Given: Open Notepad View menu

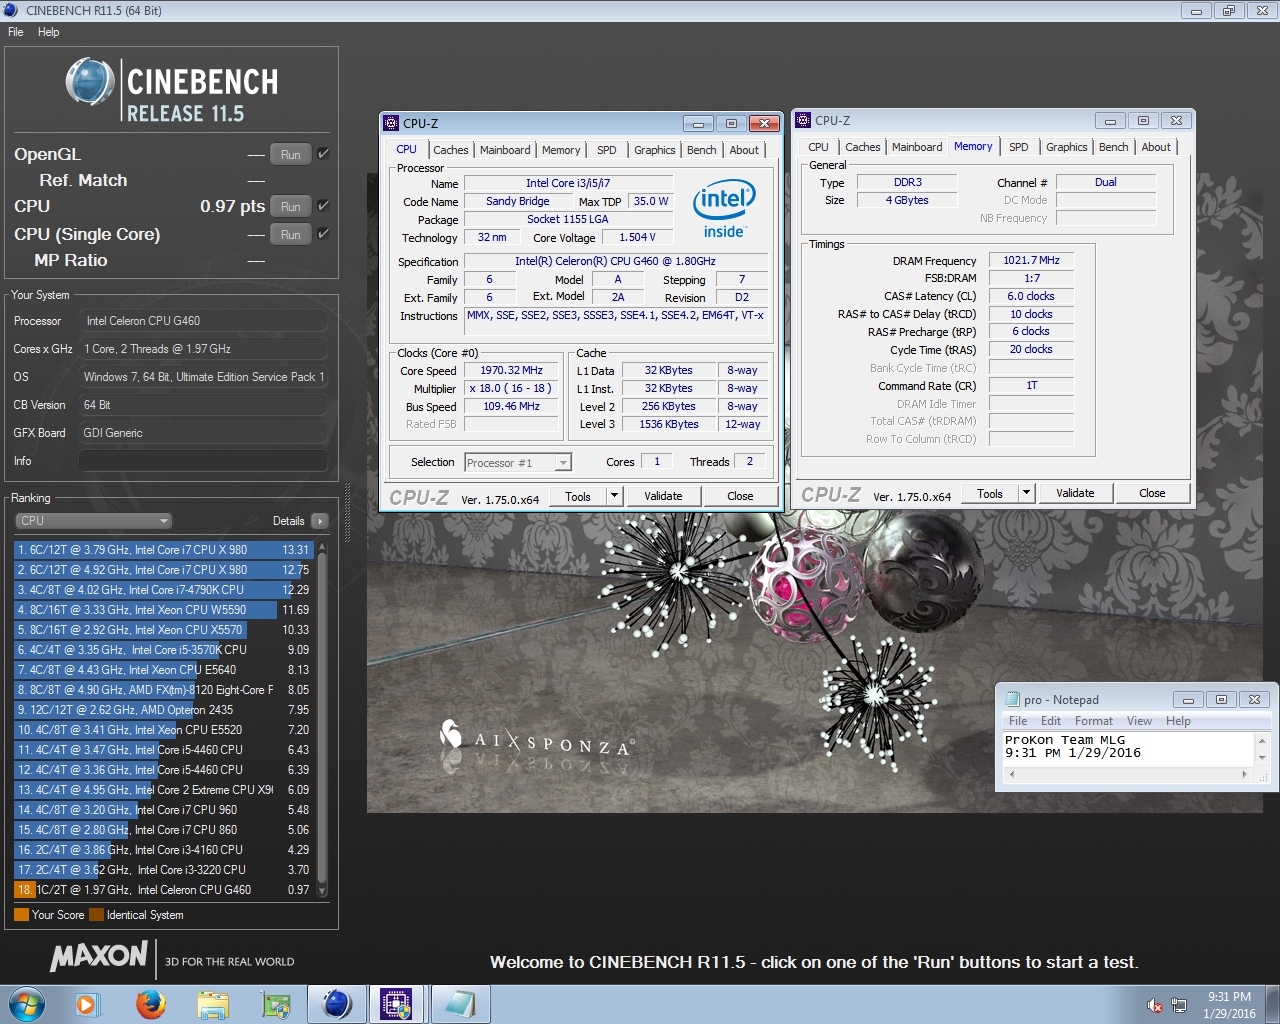Looking at the screenshot, I should click(1139, 721).
